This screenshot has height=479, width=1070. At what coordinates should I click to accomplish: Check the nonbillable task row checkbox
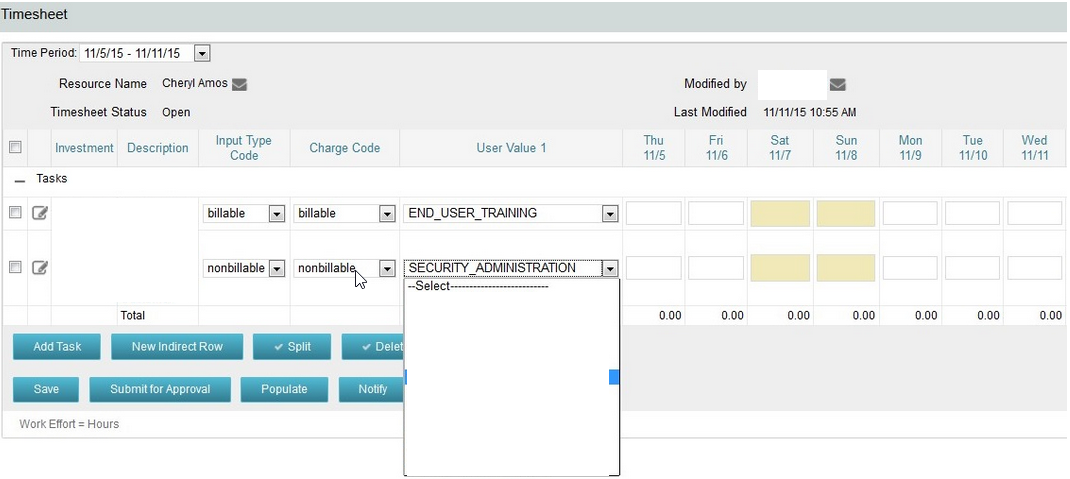coord(15,267)
